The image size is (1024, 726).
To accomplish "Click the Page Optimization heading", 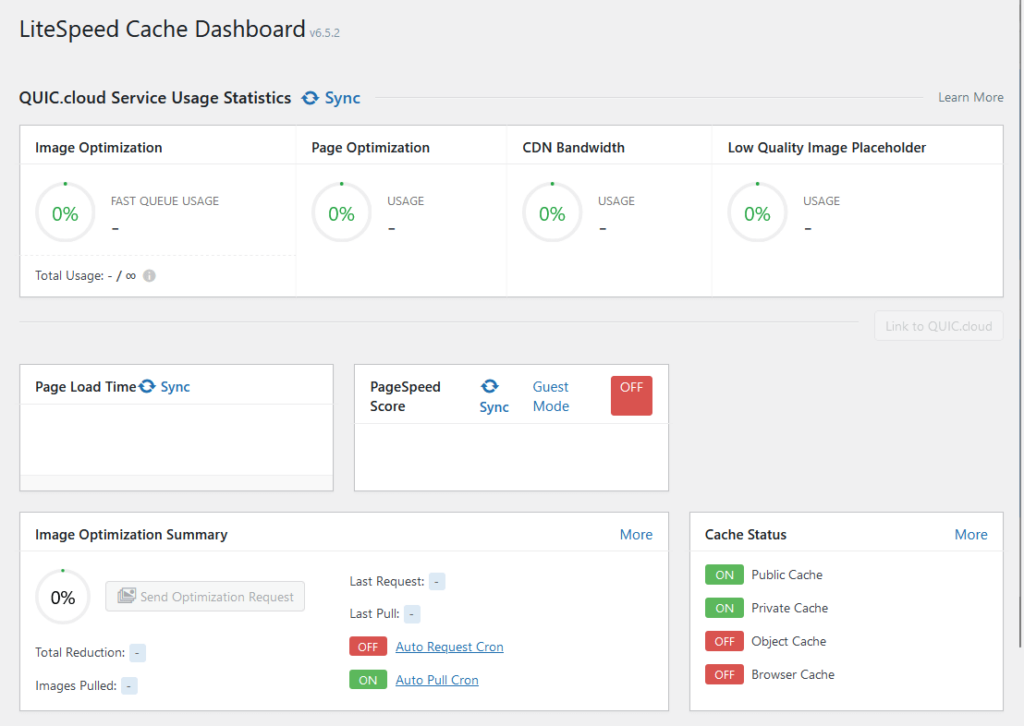I will [370, 148].
